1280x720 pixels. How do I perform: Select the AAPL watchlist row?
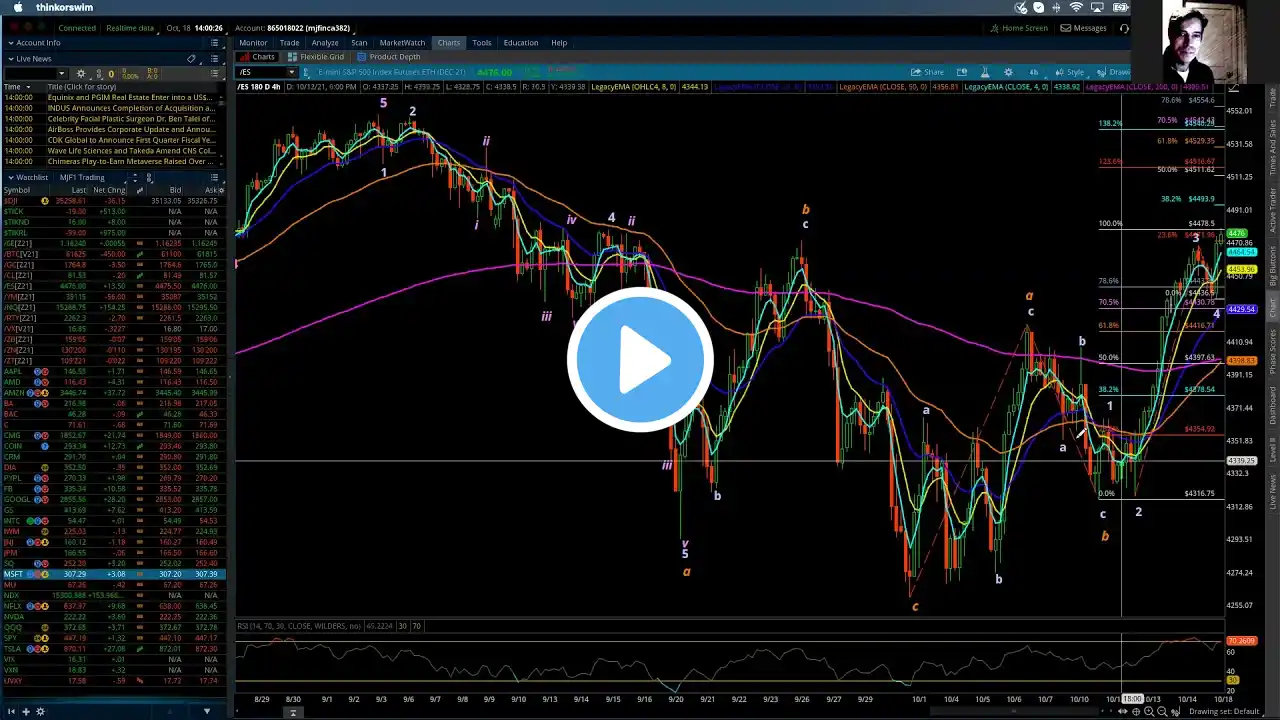pos(113,371)
